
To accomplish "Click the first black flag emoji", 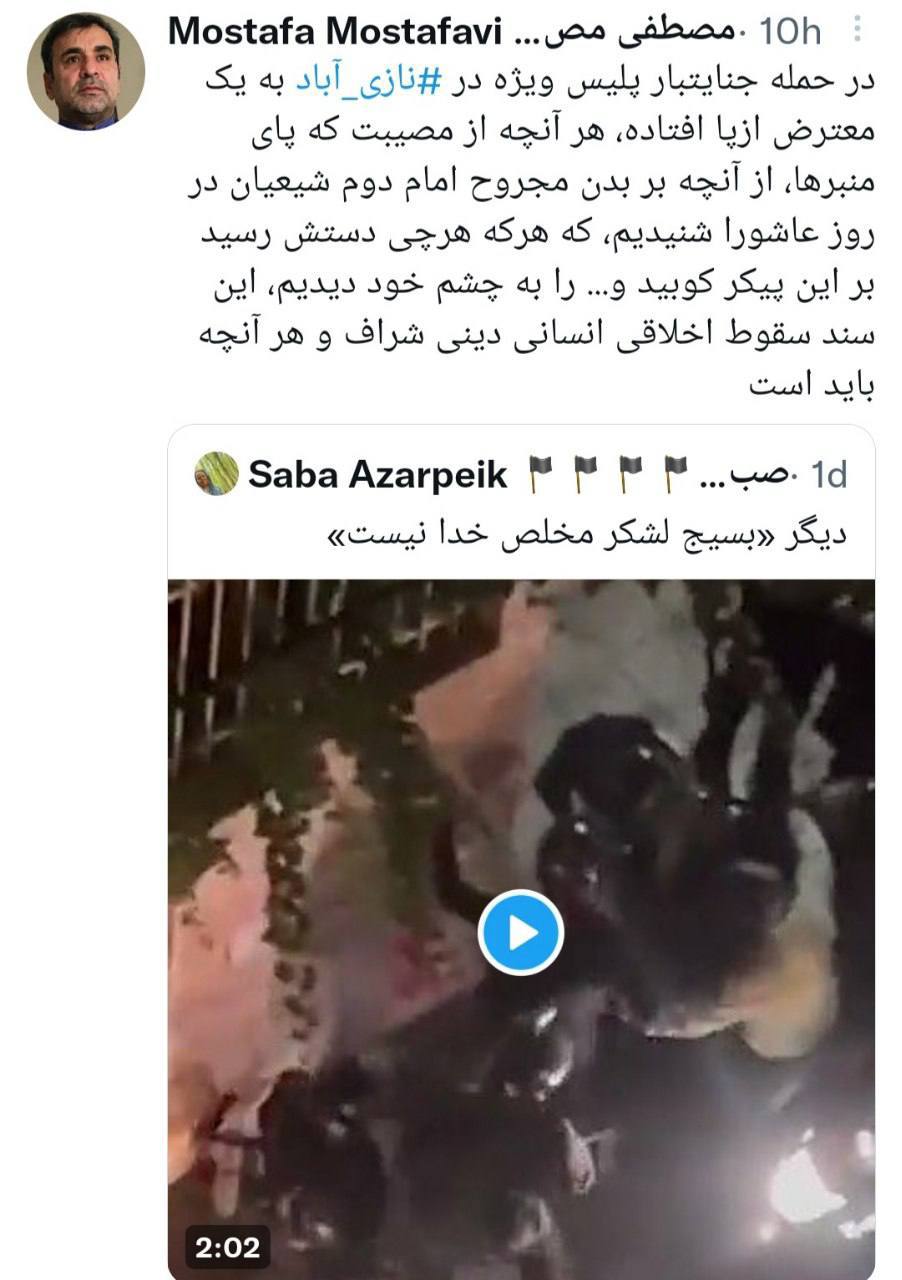I will [541, 472].
